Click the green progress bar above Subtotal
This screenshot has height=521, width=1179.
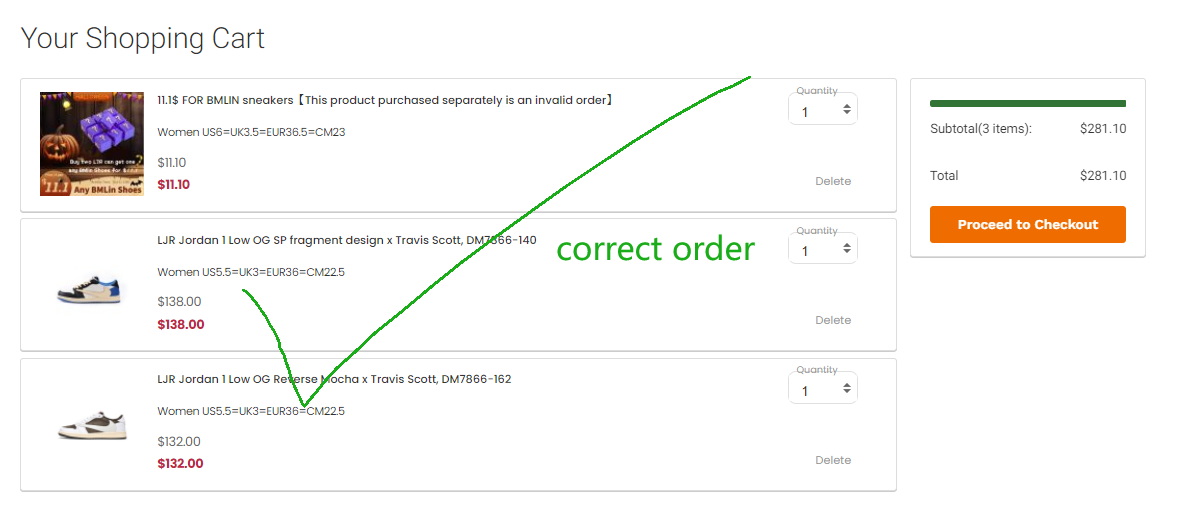[1027, 103]
